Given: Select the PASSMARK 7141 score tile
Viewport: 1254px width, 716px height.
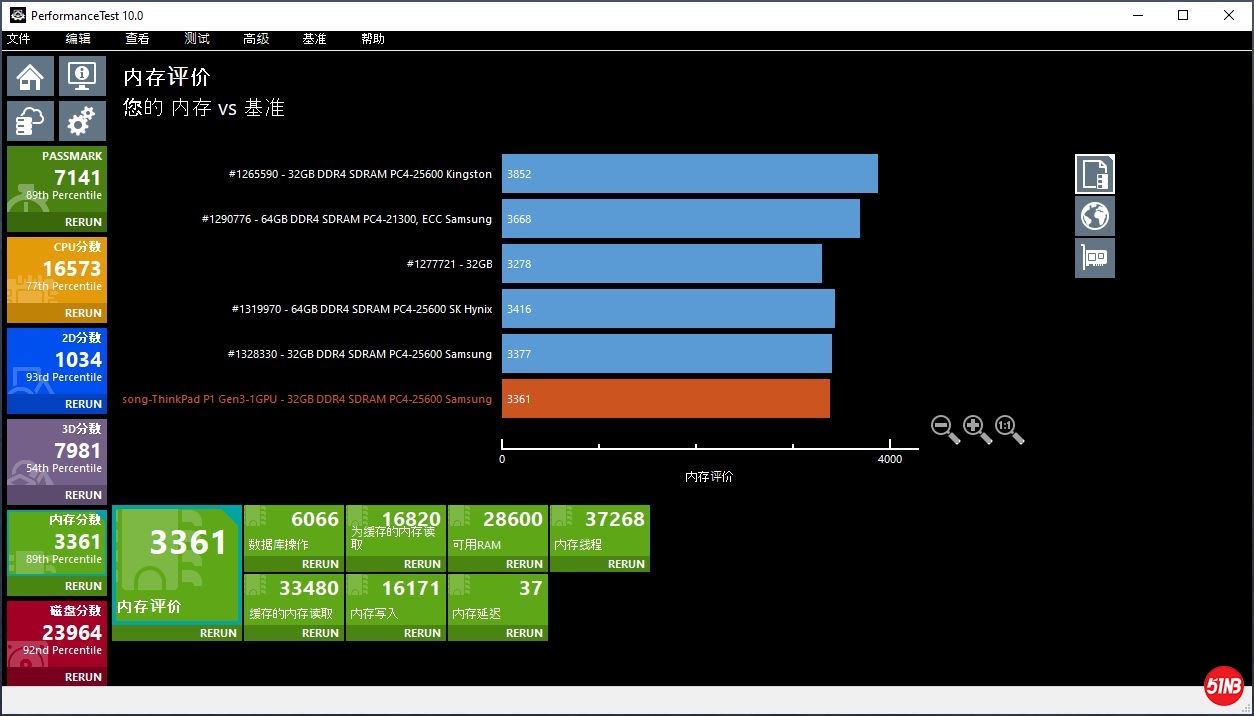Looking at the screenshot, I should 56,181.
